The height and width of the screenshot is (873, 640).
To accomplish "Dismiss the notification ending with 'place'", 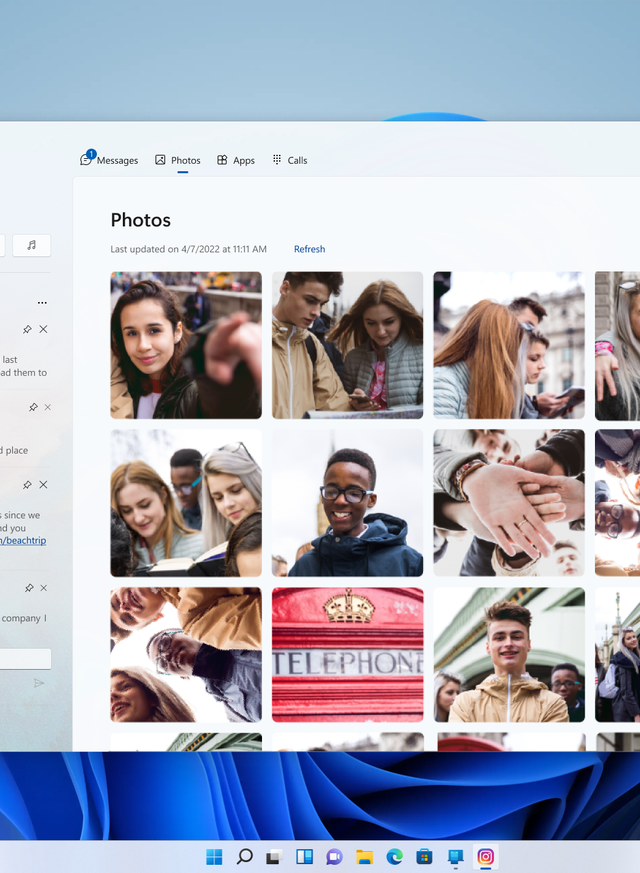I will [x=47, y=407].
